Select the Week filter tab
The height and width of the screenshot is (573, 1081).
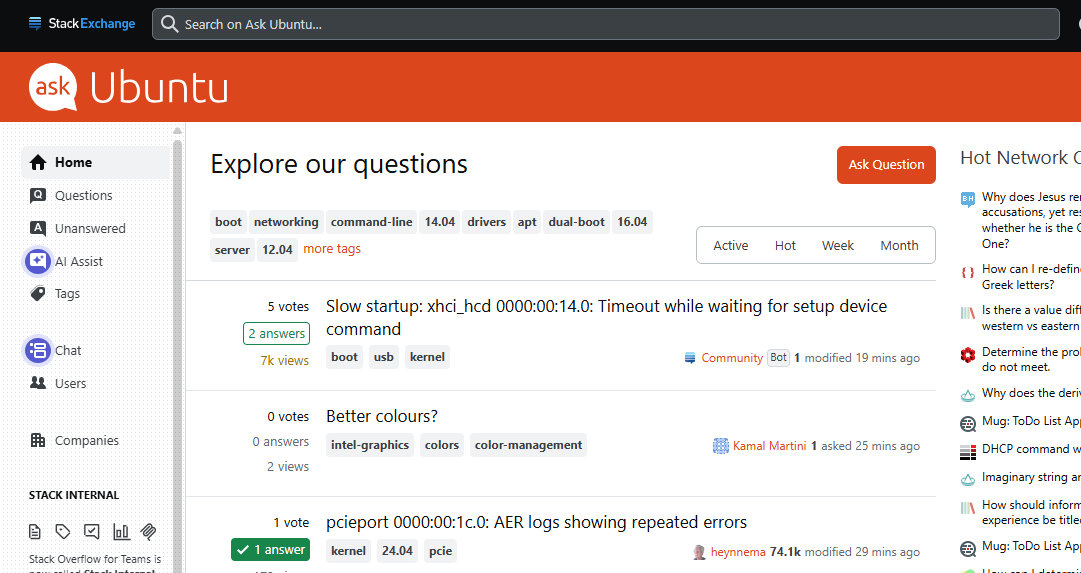pyautogui.click(x=838, y=245)
